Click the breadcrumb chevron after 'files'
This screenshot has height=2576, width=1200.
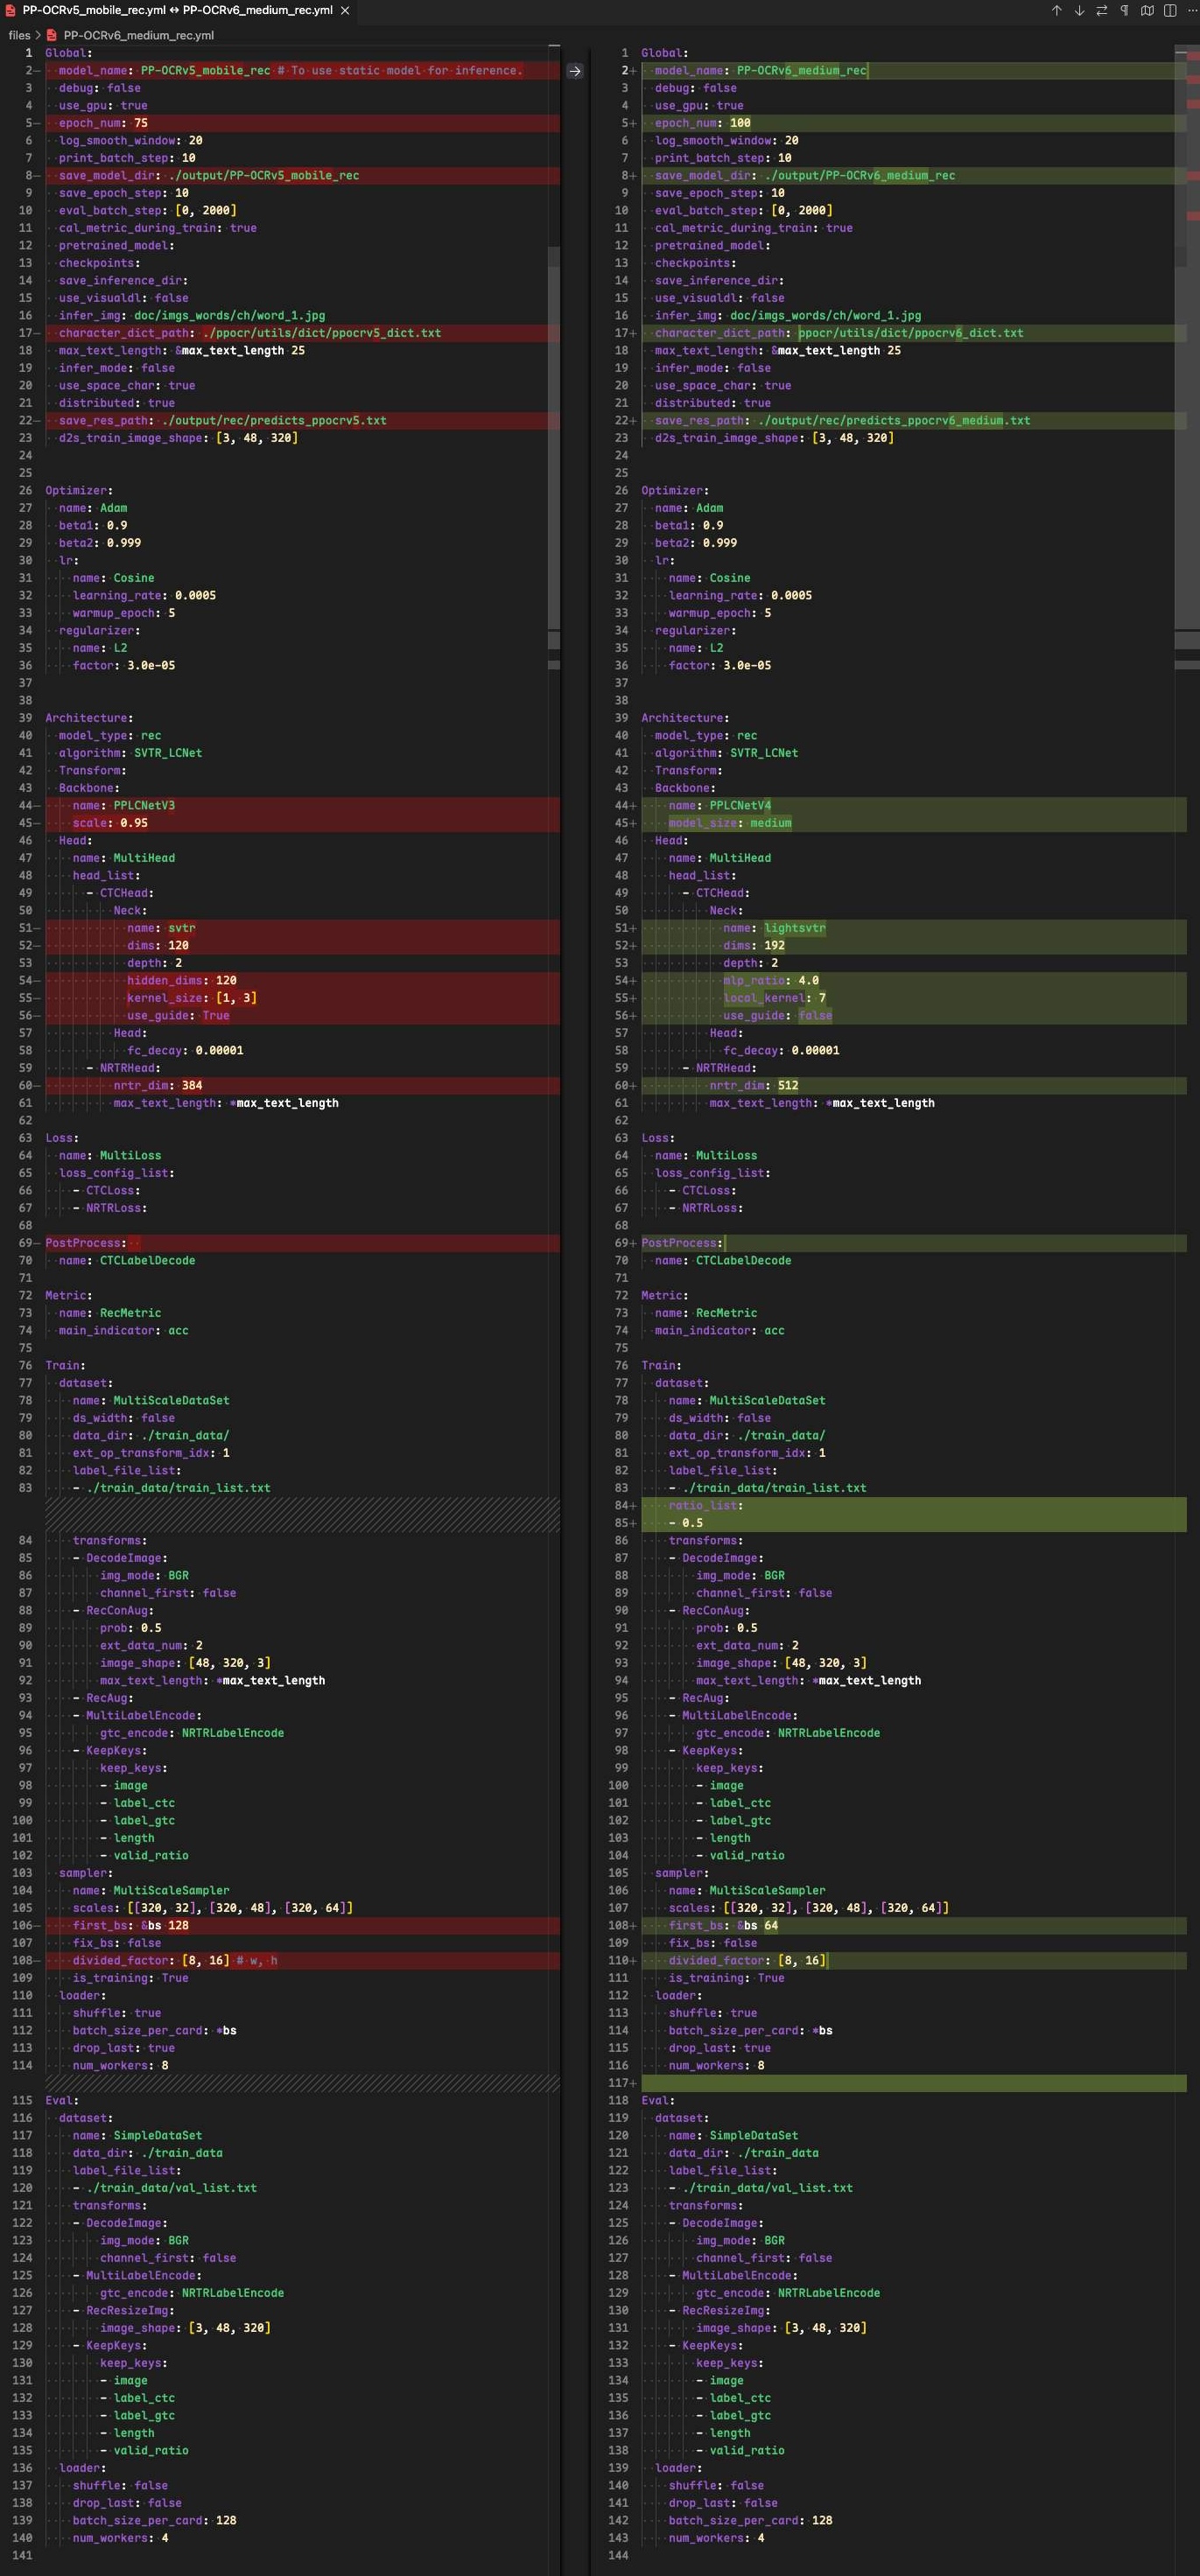coord(38,35)
